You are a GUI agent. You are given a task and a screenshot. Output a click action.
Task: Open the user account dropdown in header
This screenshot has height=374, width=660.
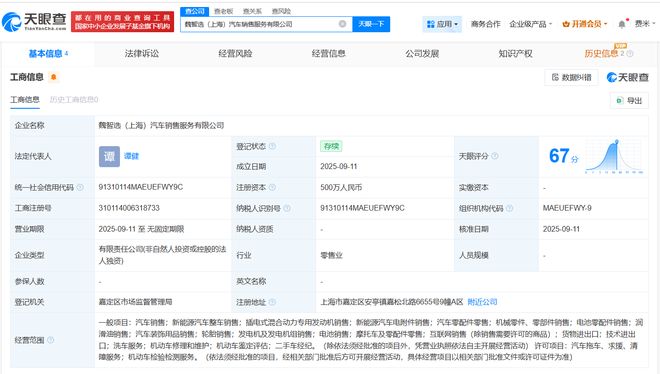[x=645, y=24]
